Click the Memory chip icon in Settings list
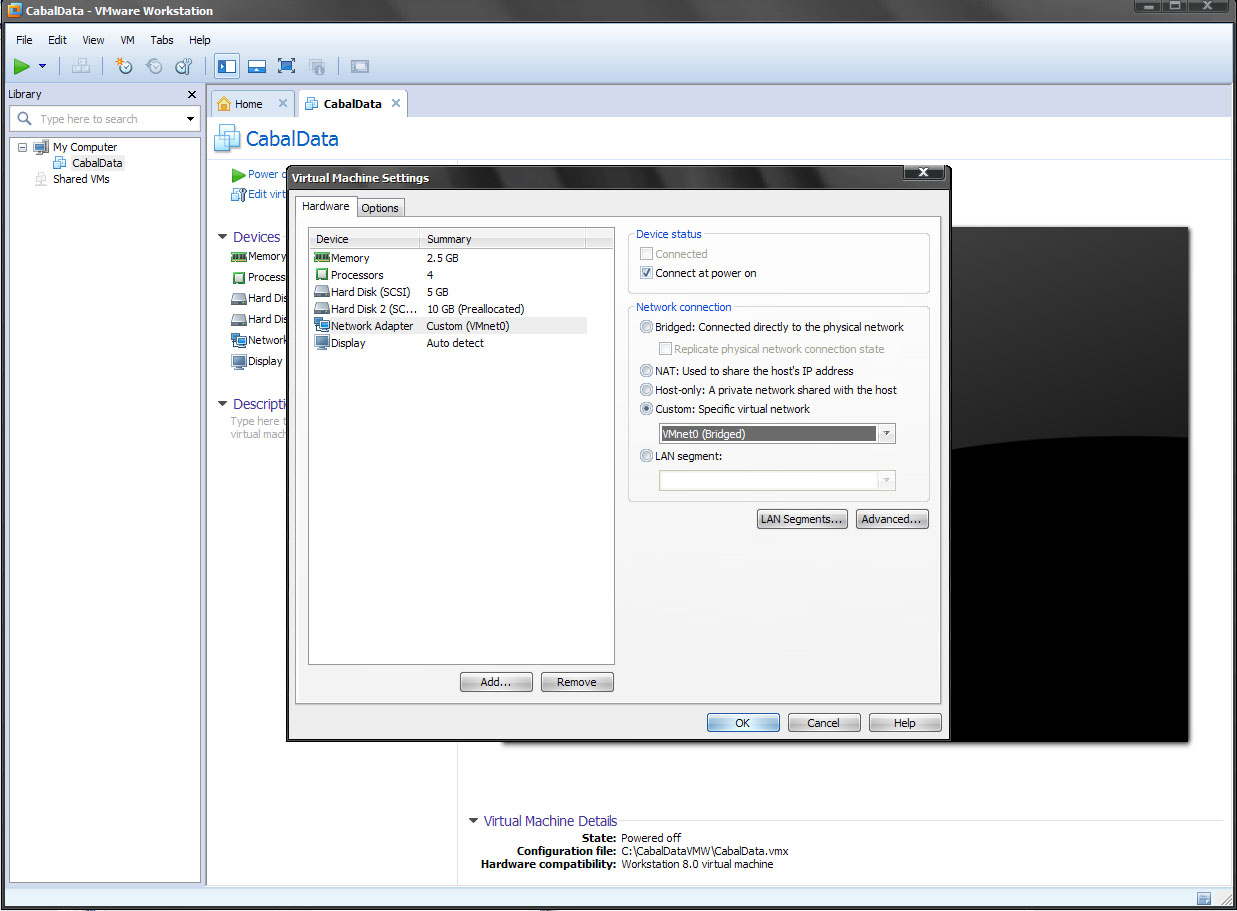 point(322,258)
